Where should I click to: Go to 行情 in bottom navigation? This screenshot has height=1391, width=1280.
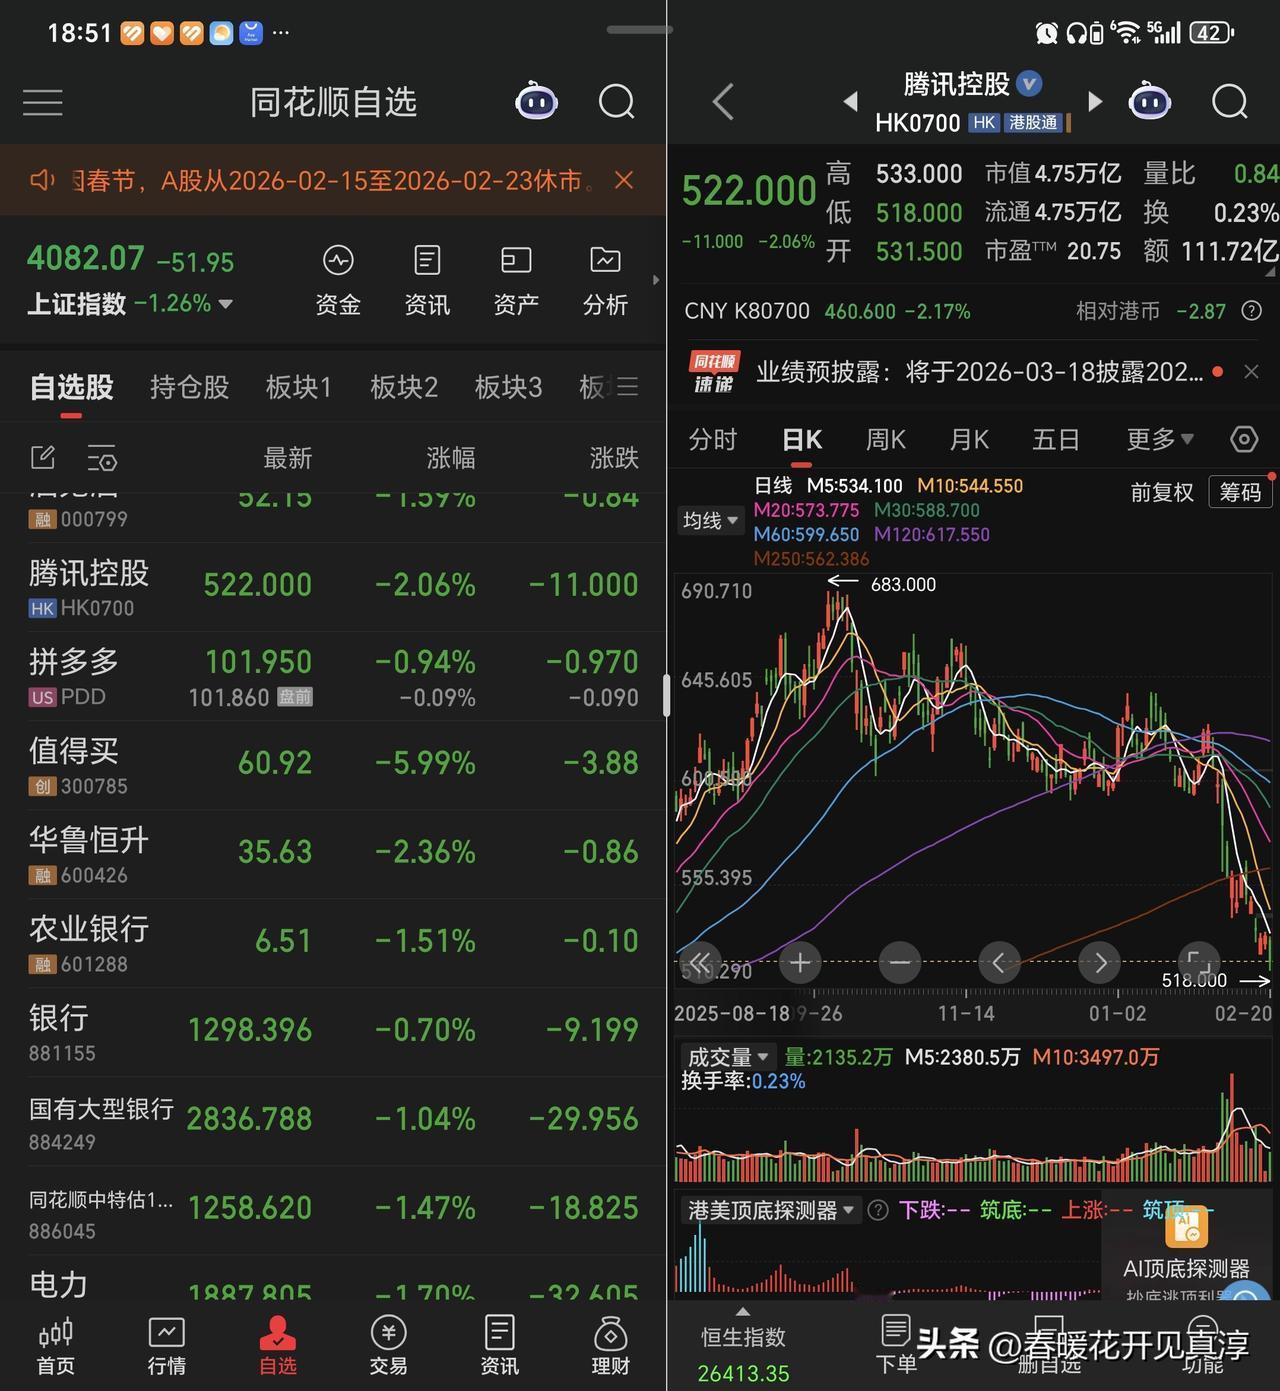pyautogui.click(x=167, y=1346)
